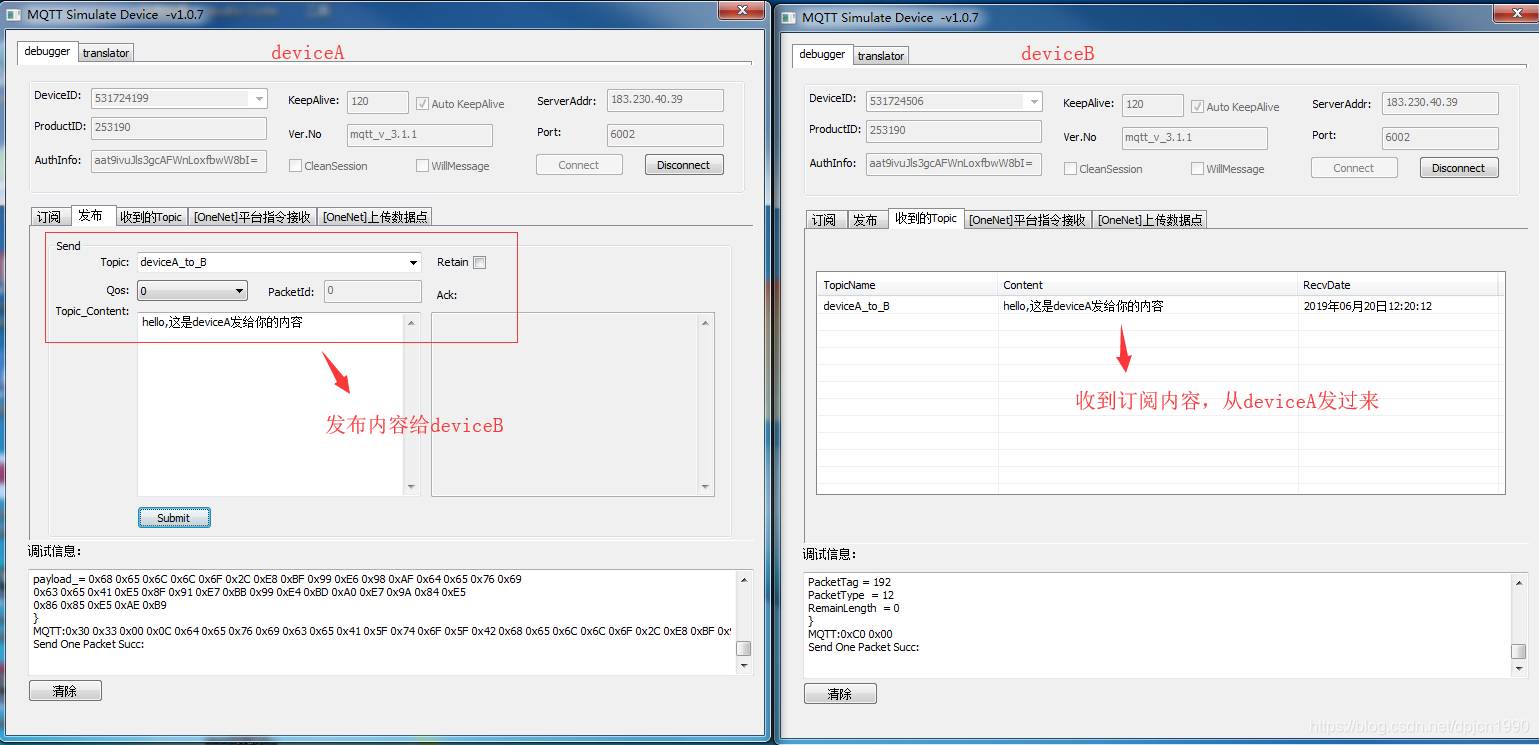Toggle CleanSession checkbox in deviceB window
Screen dimensions: 1539x745
[x=1070, y=168]
